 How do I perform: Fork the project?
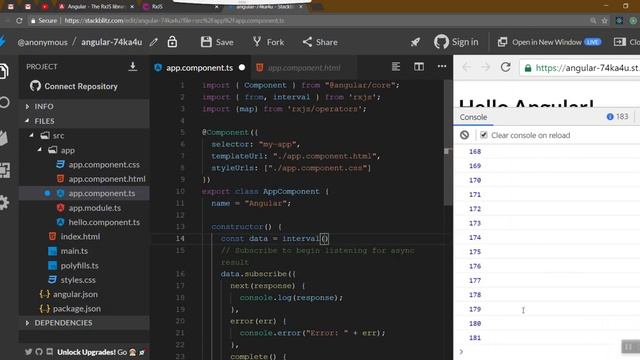coord(268,42)
